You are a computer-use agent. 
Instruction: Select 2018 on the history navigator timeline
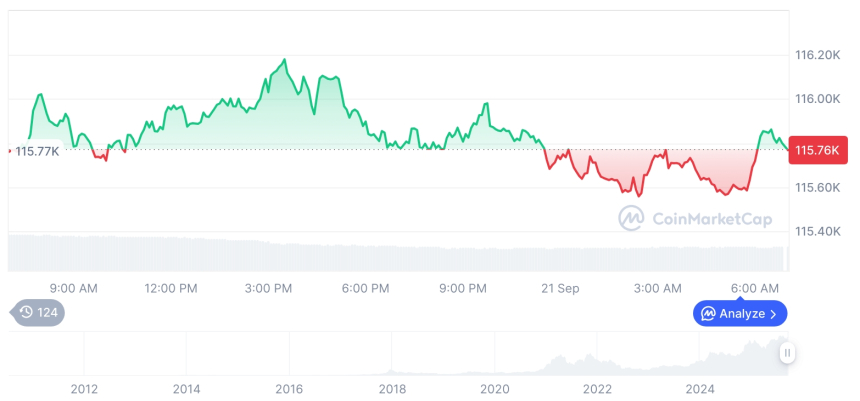coord(392,388)
